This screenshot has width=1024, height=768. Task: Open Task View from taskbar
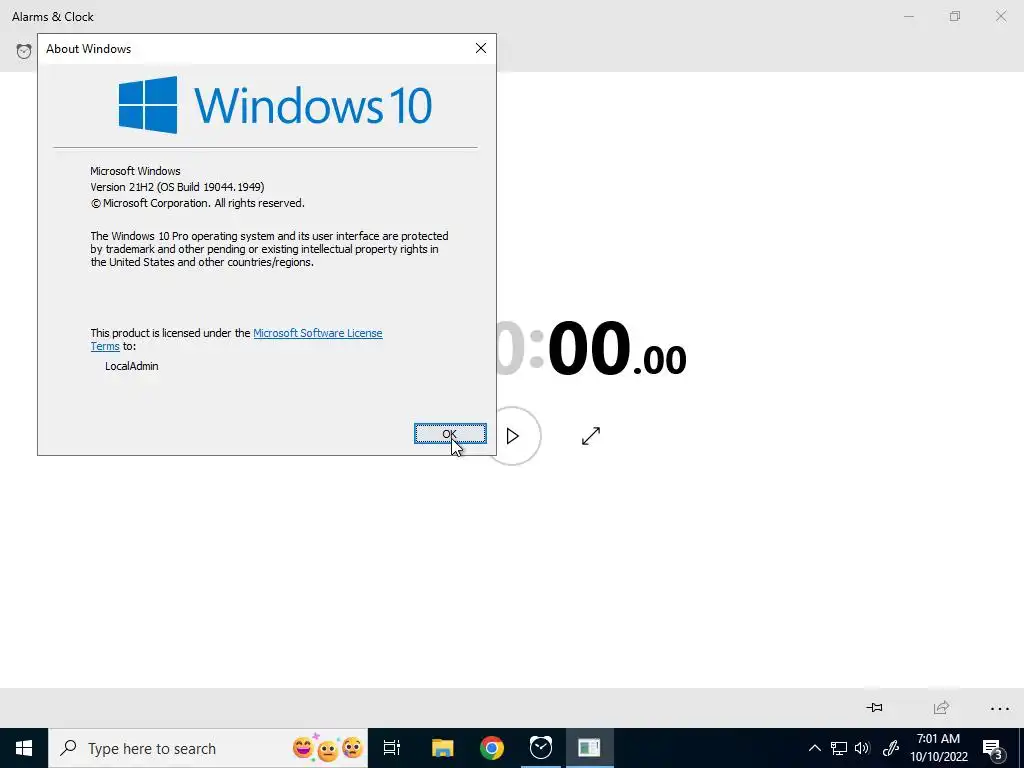pos(392,748)
